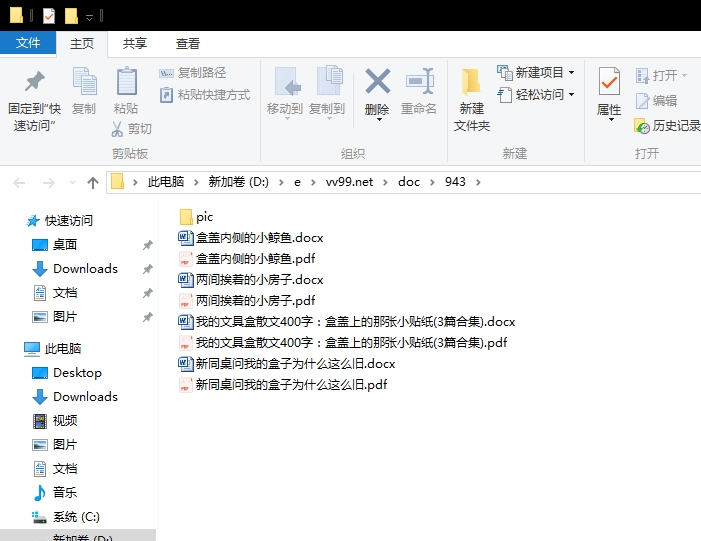Screen dimensions: 701x541
Task: Click the Properties (属性) checkmark icon
Action: (x=609, y=81)
